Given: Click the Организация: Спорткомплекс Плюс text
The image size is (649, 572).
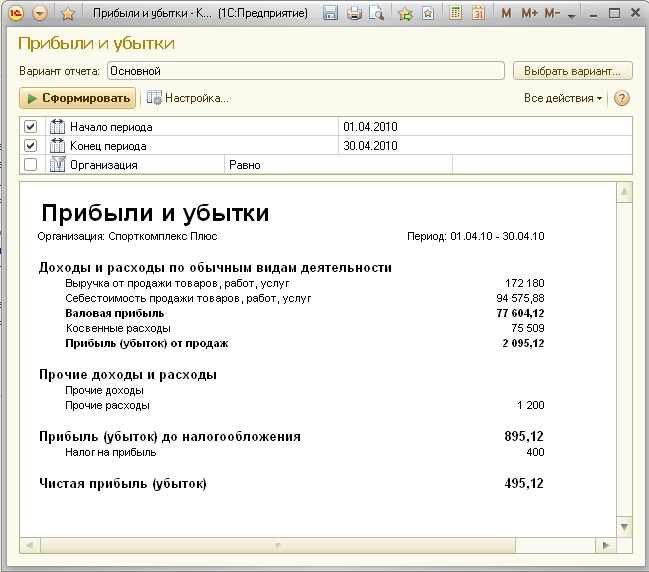Looking at the screenshot, I should 127,236.
